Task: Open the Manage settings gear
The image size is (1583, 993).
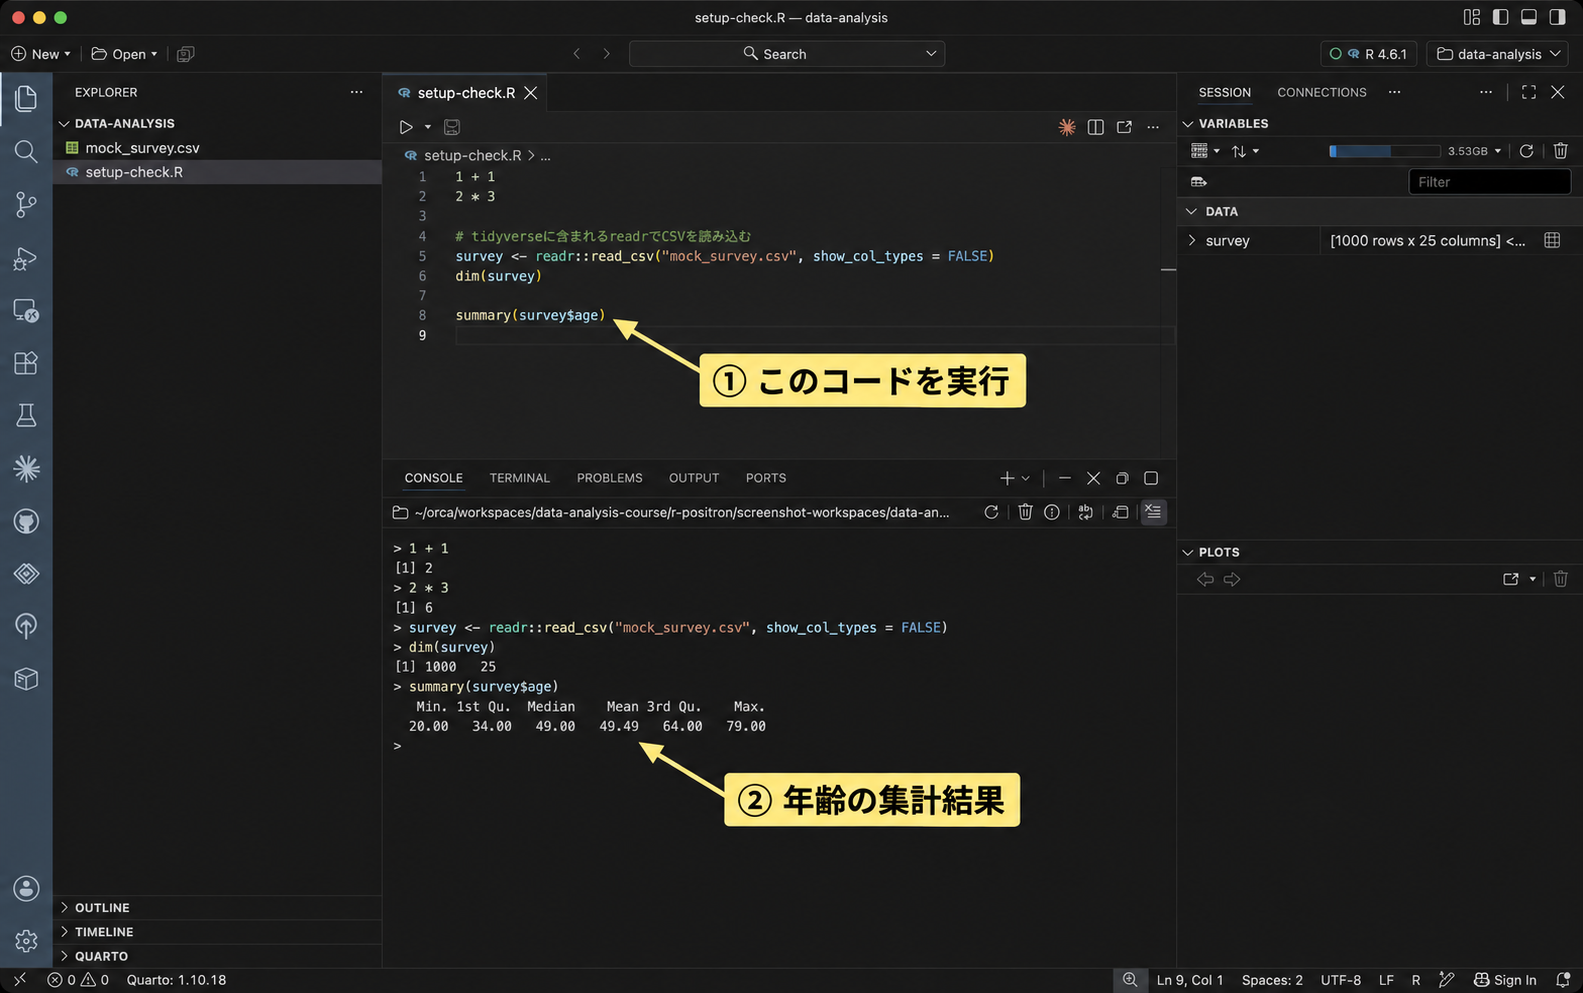Action: pos(26,941)
